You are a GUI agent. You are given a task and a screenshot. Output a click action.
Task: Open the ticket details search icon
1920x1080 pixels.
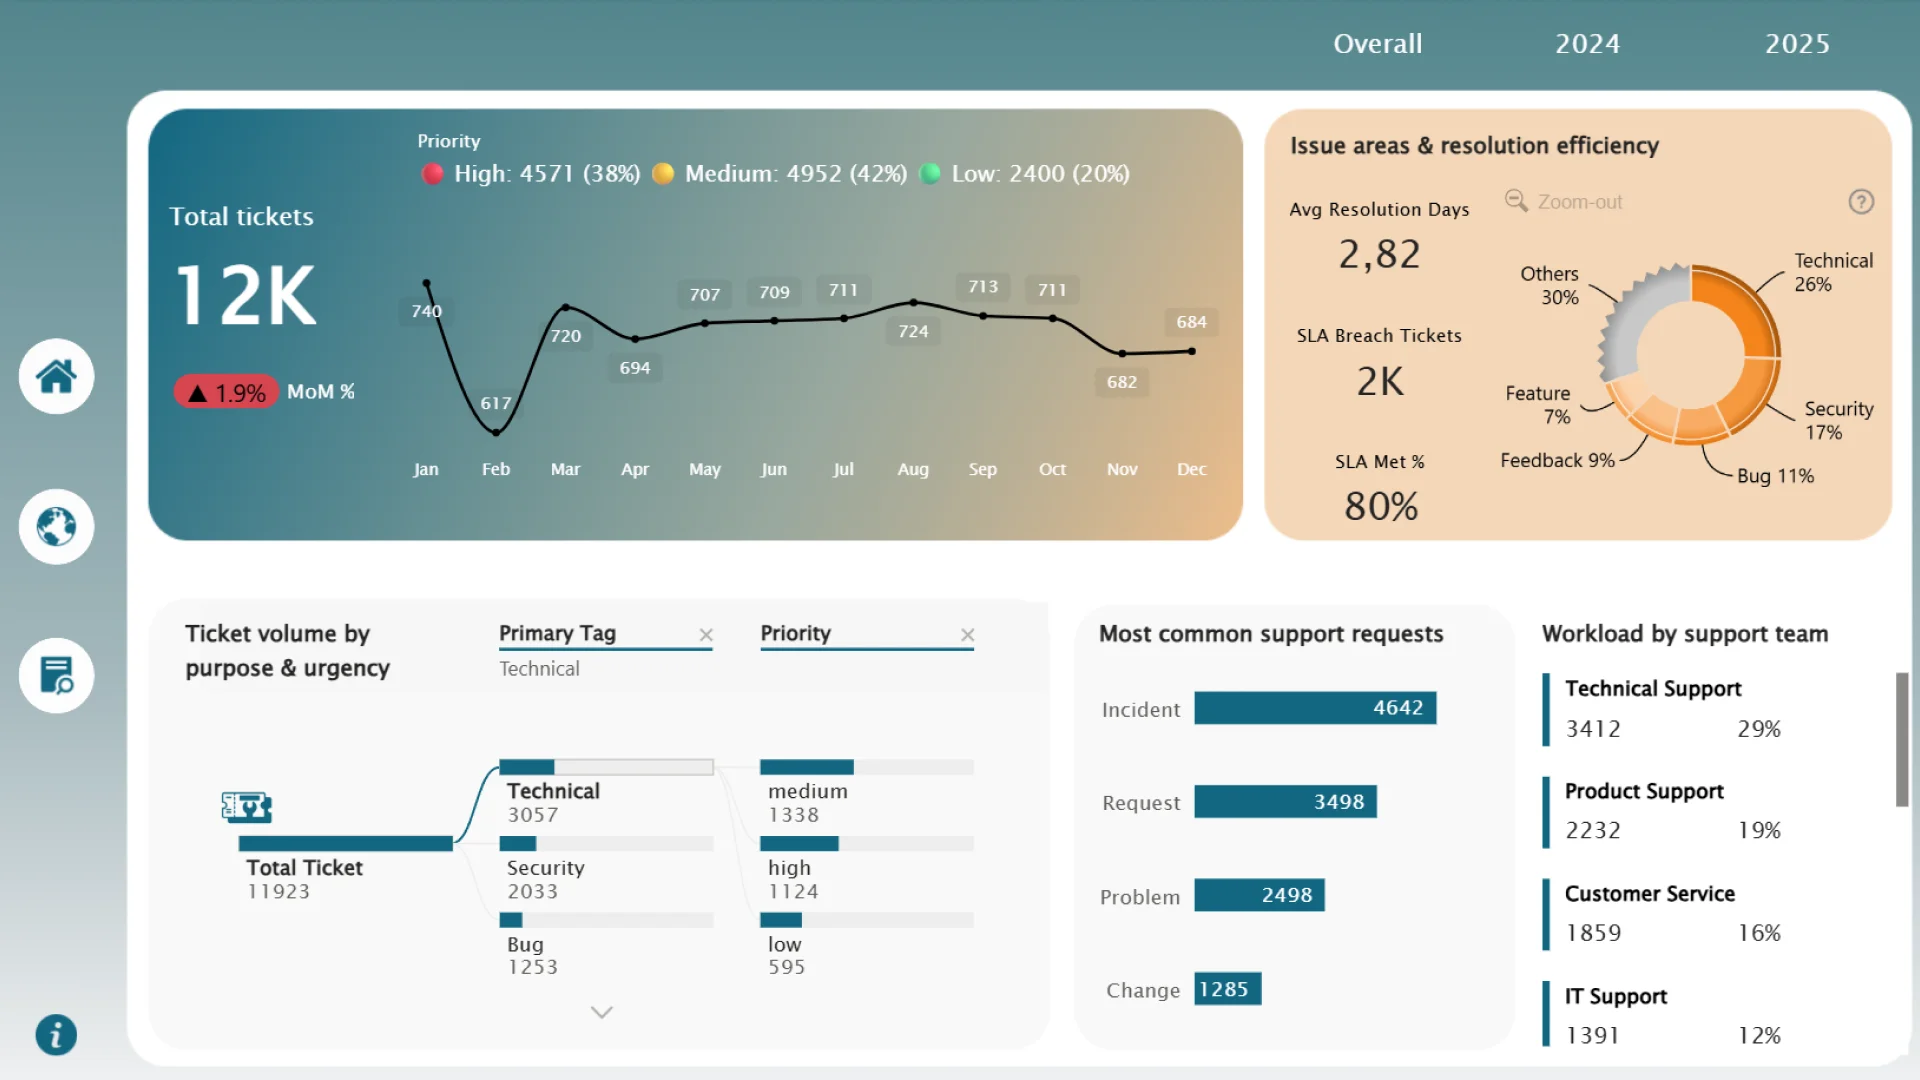click(56, 676)
